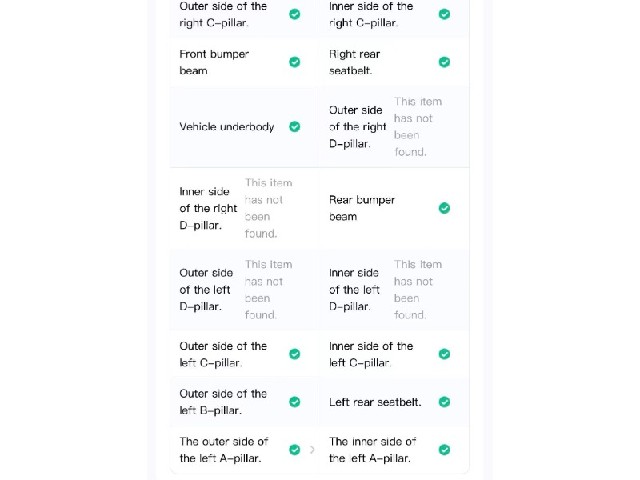Click check icon for inner left A-pillar

point(444,450)
